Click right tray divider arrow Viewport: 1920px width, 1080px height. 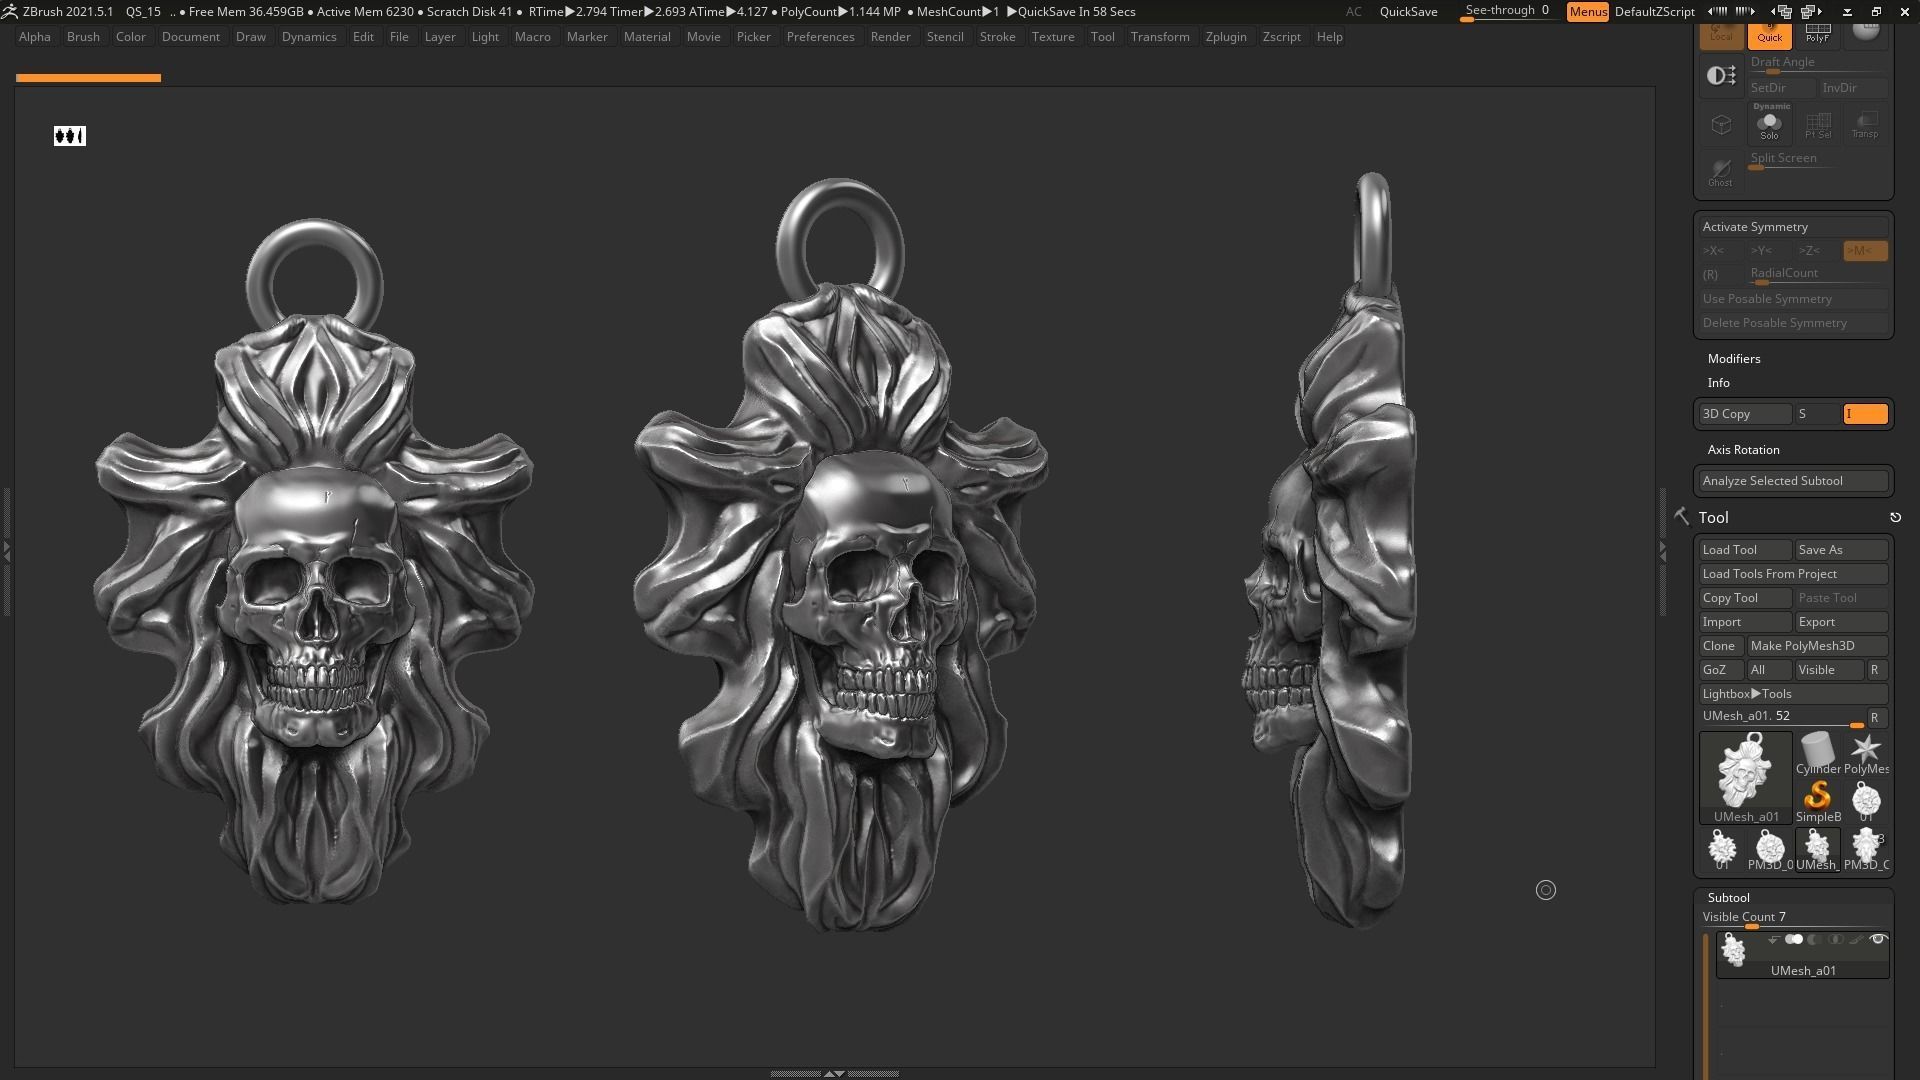(1663, 550)
